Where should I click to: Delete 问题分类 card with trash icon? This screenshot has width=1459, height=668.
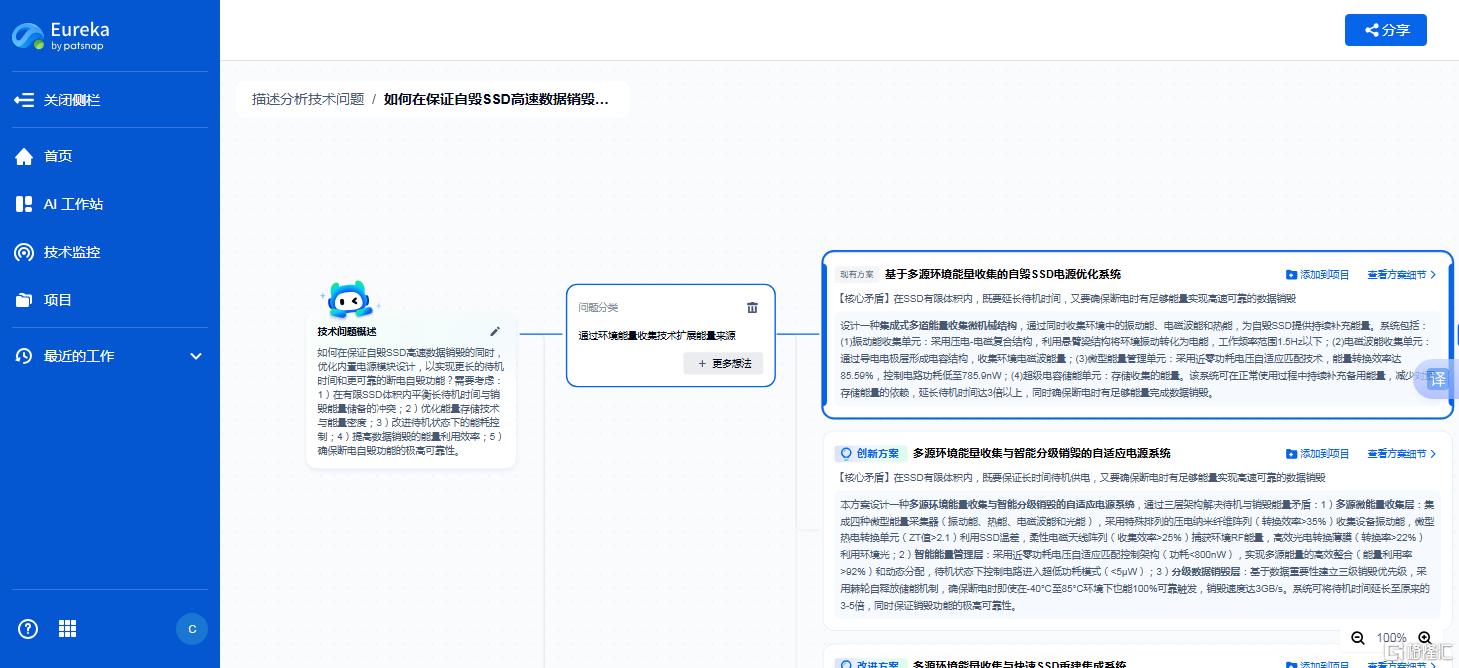[x=753, y=307]
